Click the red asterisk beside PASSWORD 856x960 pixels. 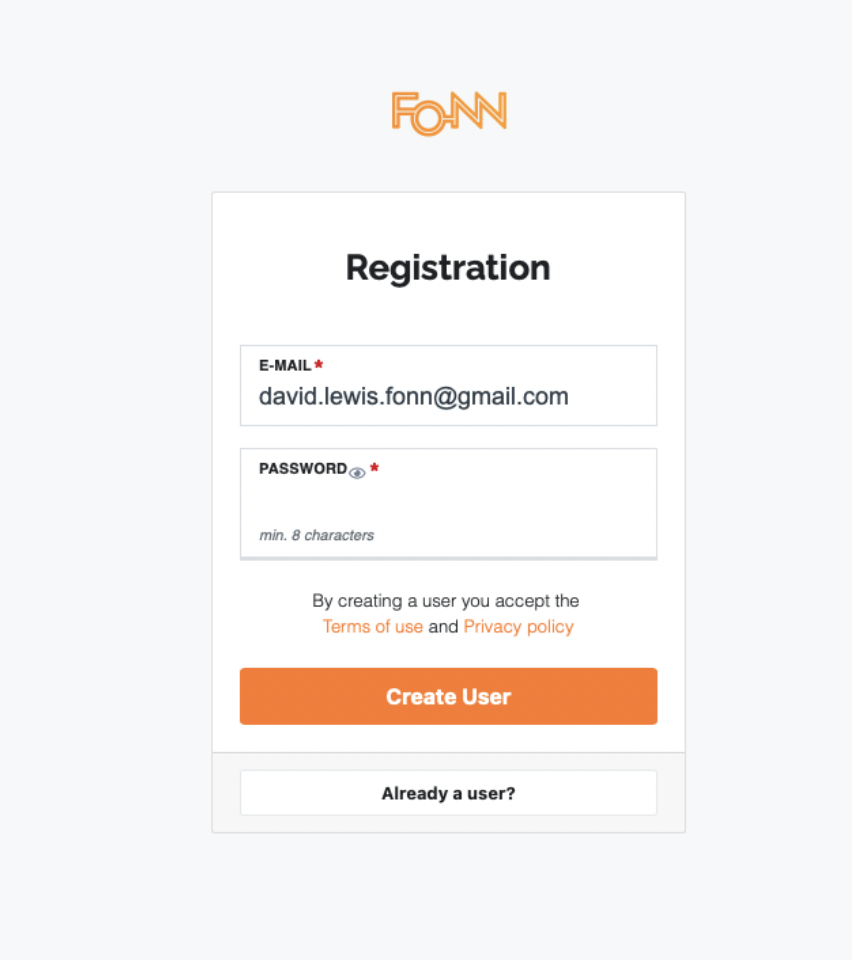[374, 468]
